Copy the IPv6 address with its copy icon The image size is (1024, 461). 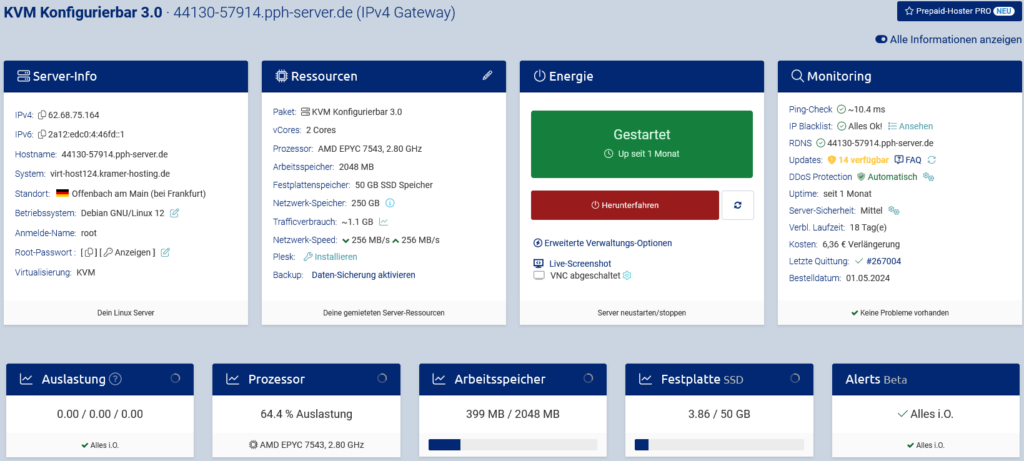pyautogui.click(x=42, y=135)
